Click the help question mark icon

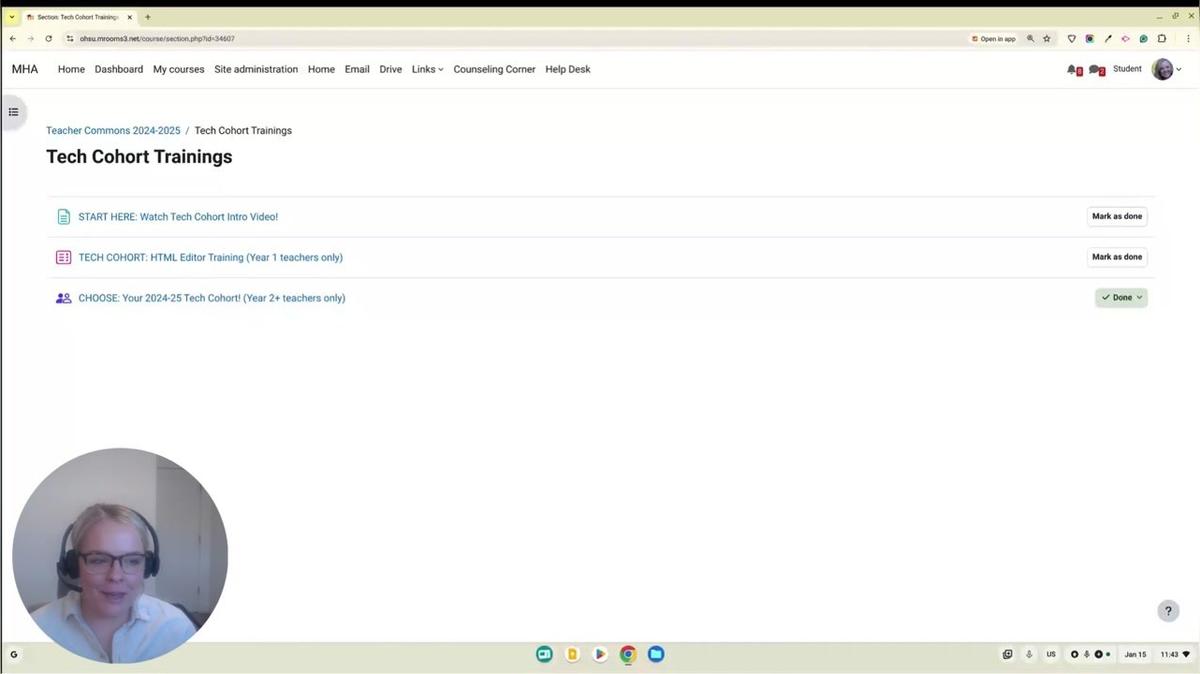coord(1168,611)
